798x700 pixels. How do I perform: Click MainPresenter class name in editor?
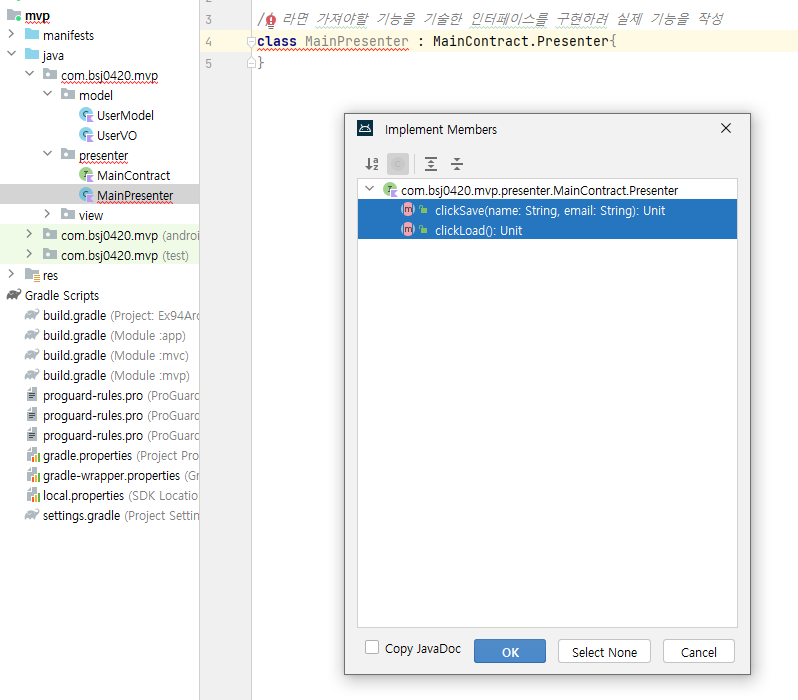coord(356,41)
